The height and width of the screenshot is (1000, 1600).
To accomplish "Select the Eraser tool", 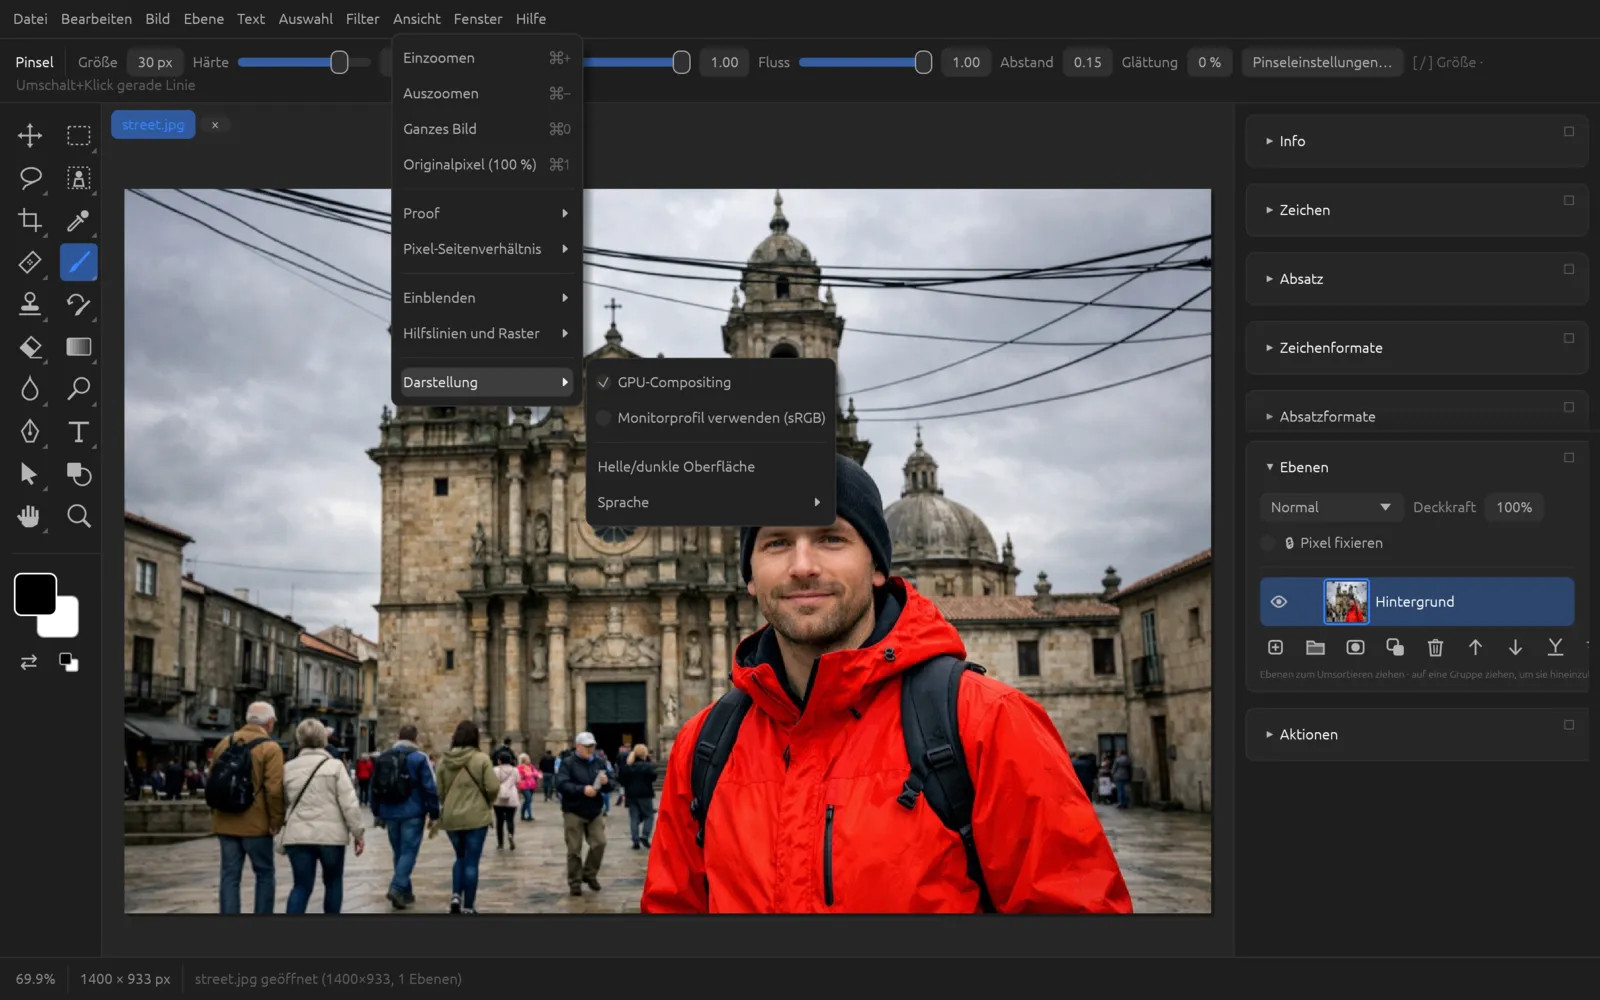I will click(30, 347).
